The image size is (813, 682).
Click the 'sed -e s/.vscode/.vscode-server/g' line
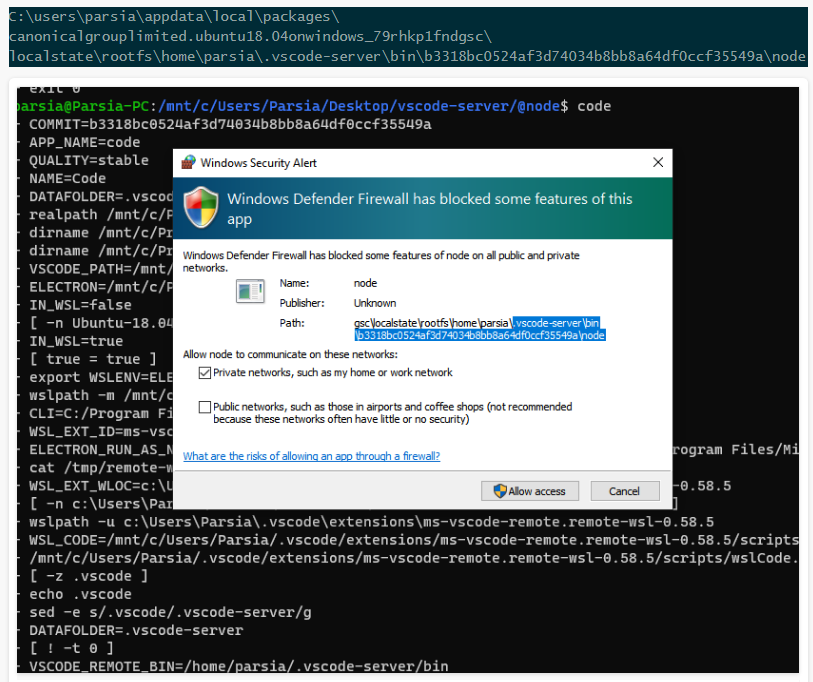[x=170, y=612]
